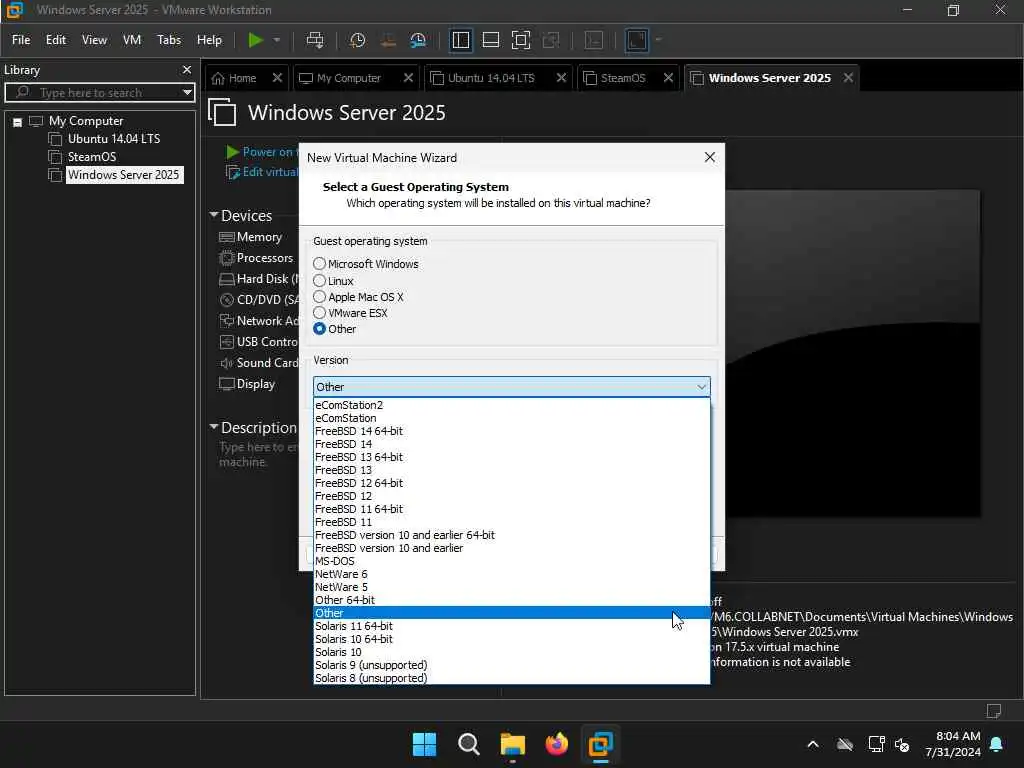Open the power options arrow next to play

(277, 40)
